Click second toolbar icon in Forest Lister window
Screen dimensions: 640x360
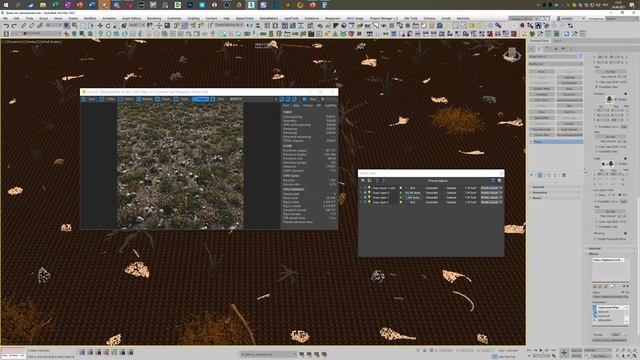(x=370, y=180)
